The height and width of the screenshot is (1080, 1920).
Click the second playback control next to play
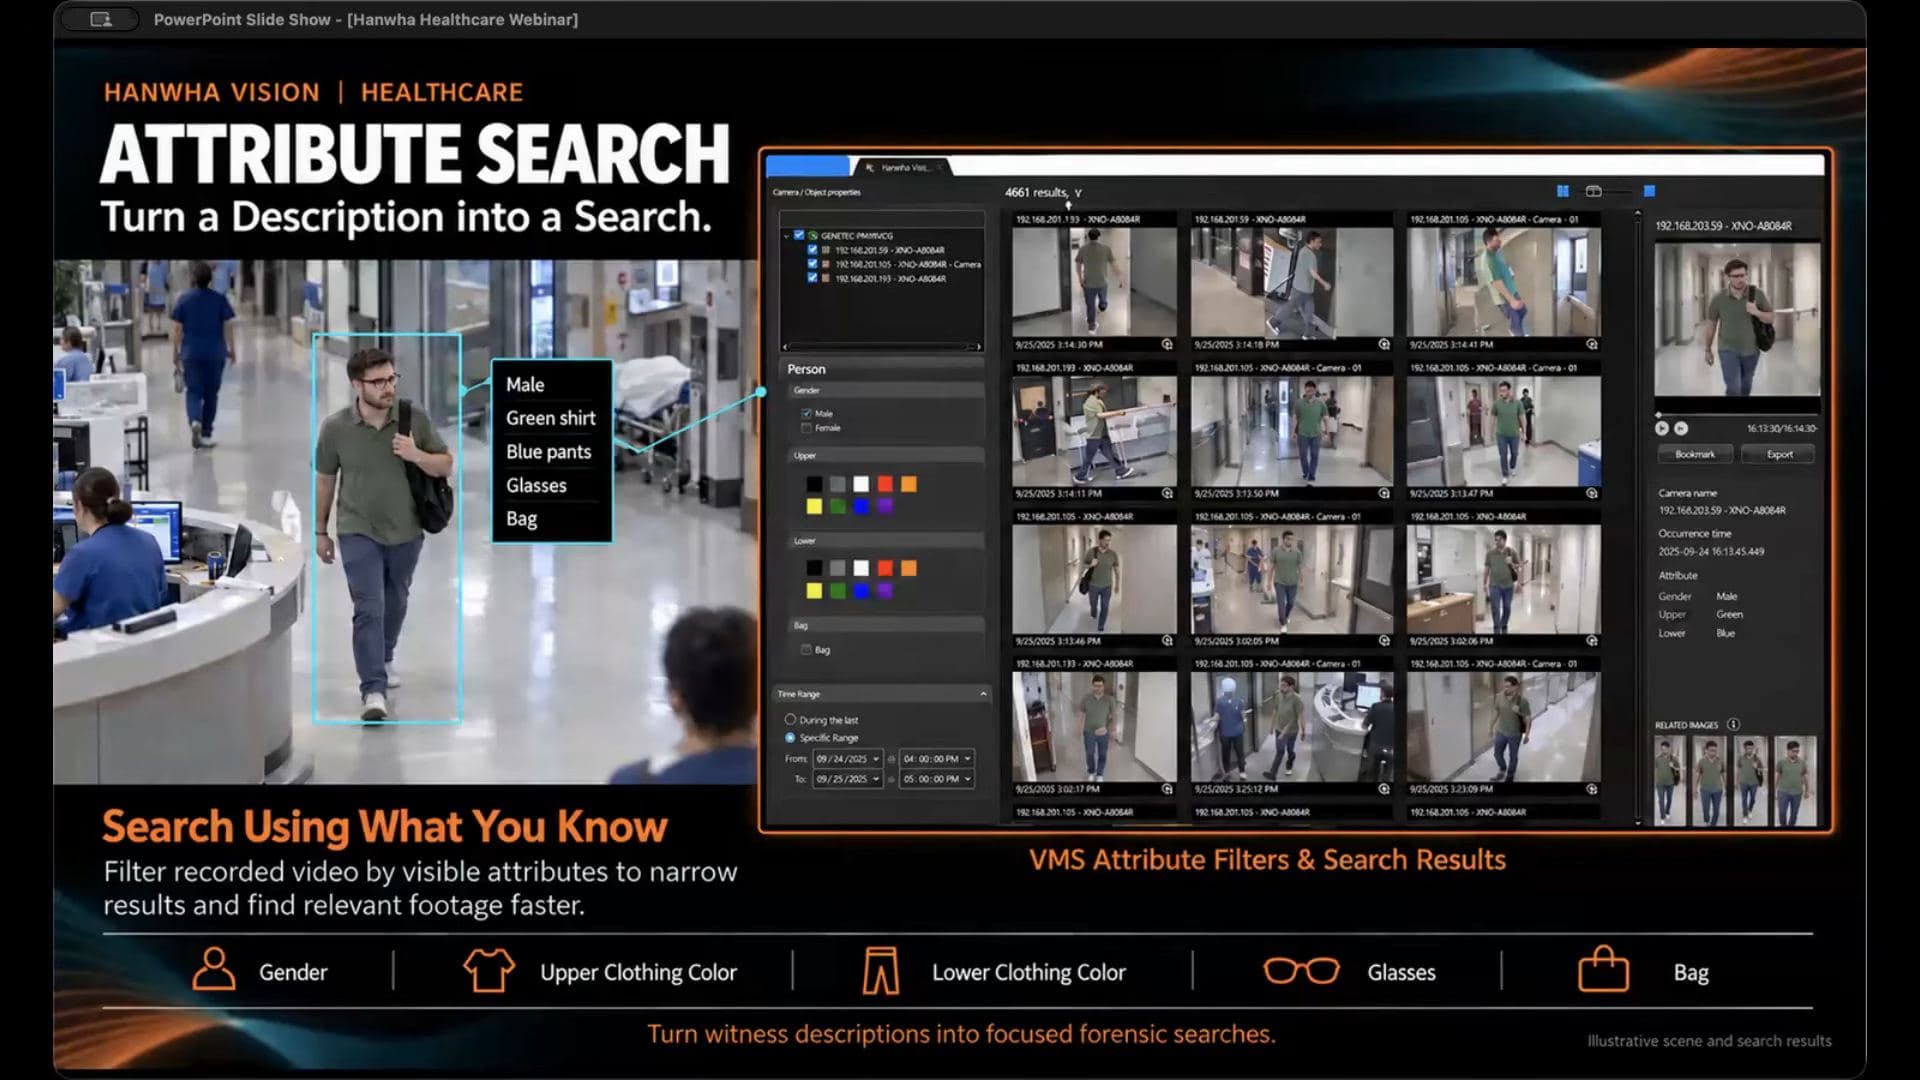click(1681, 428)
